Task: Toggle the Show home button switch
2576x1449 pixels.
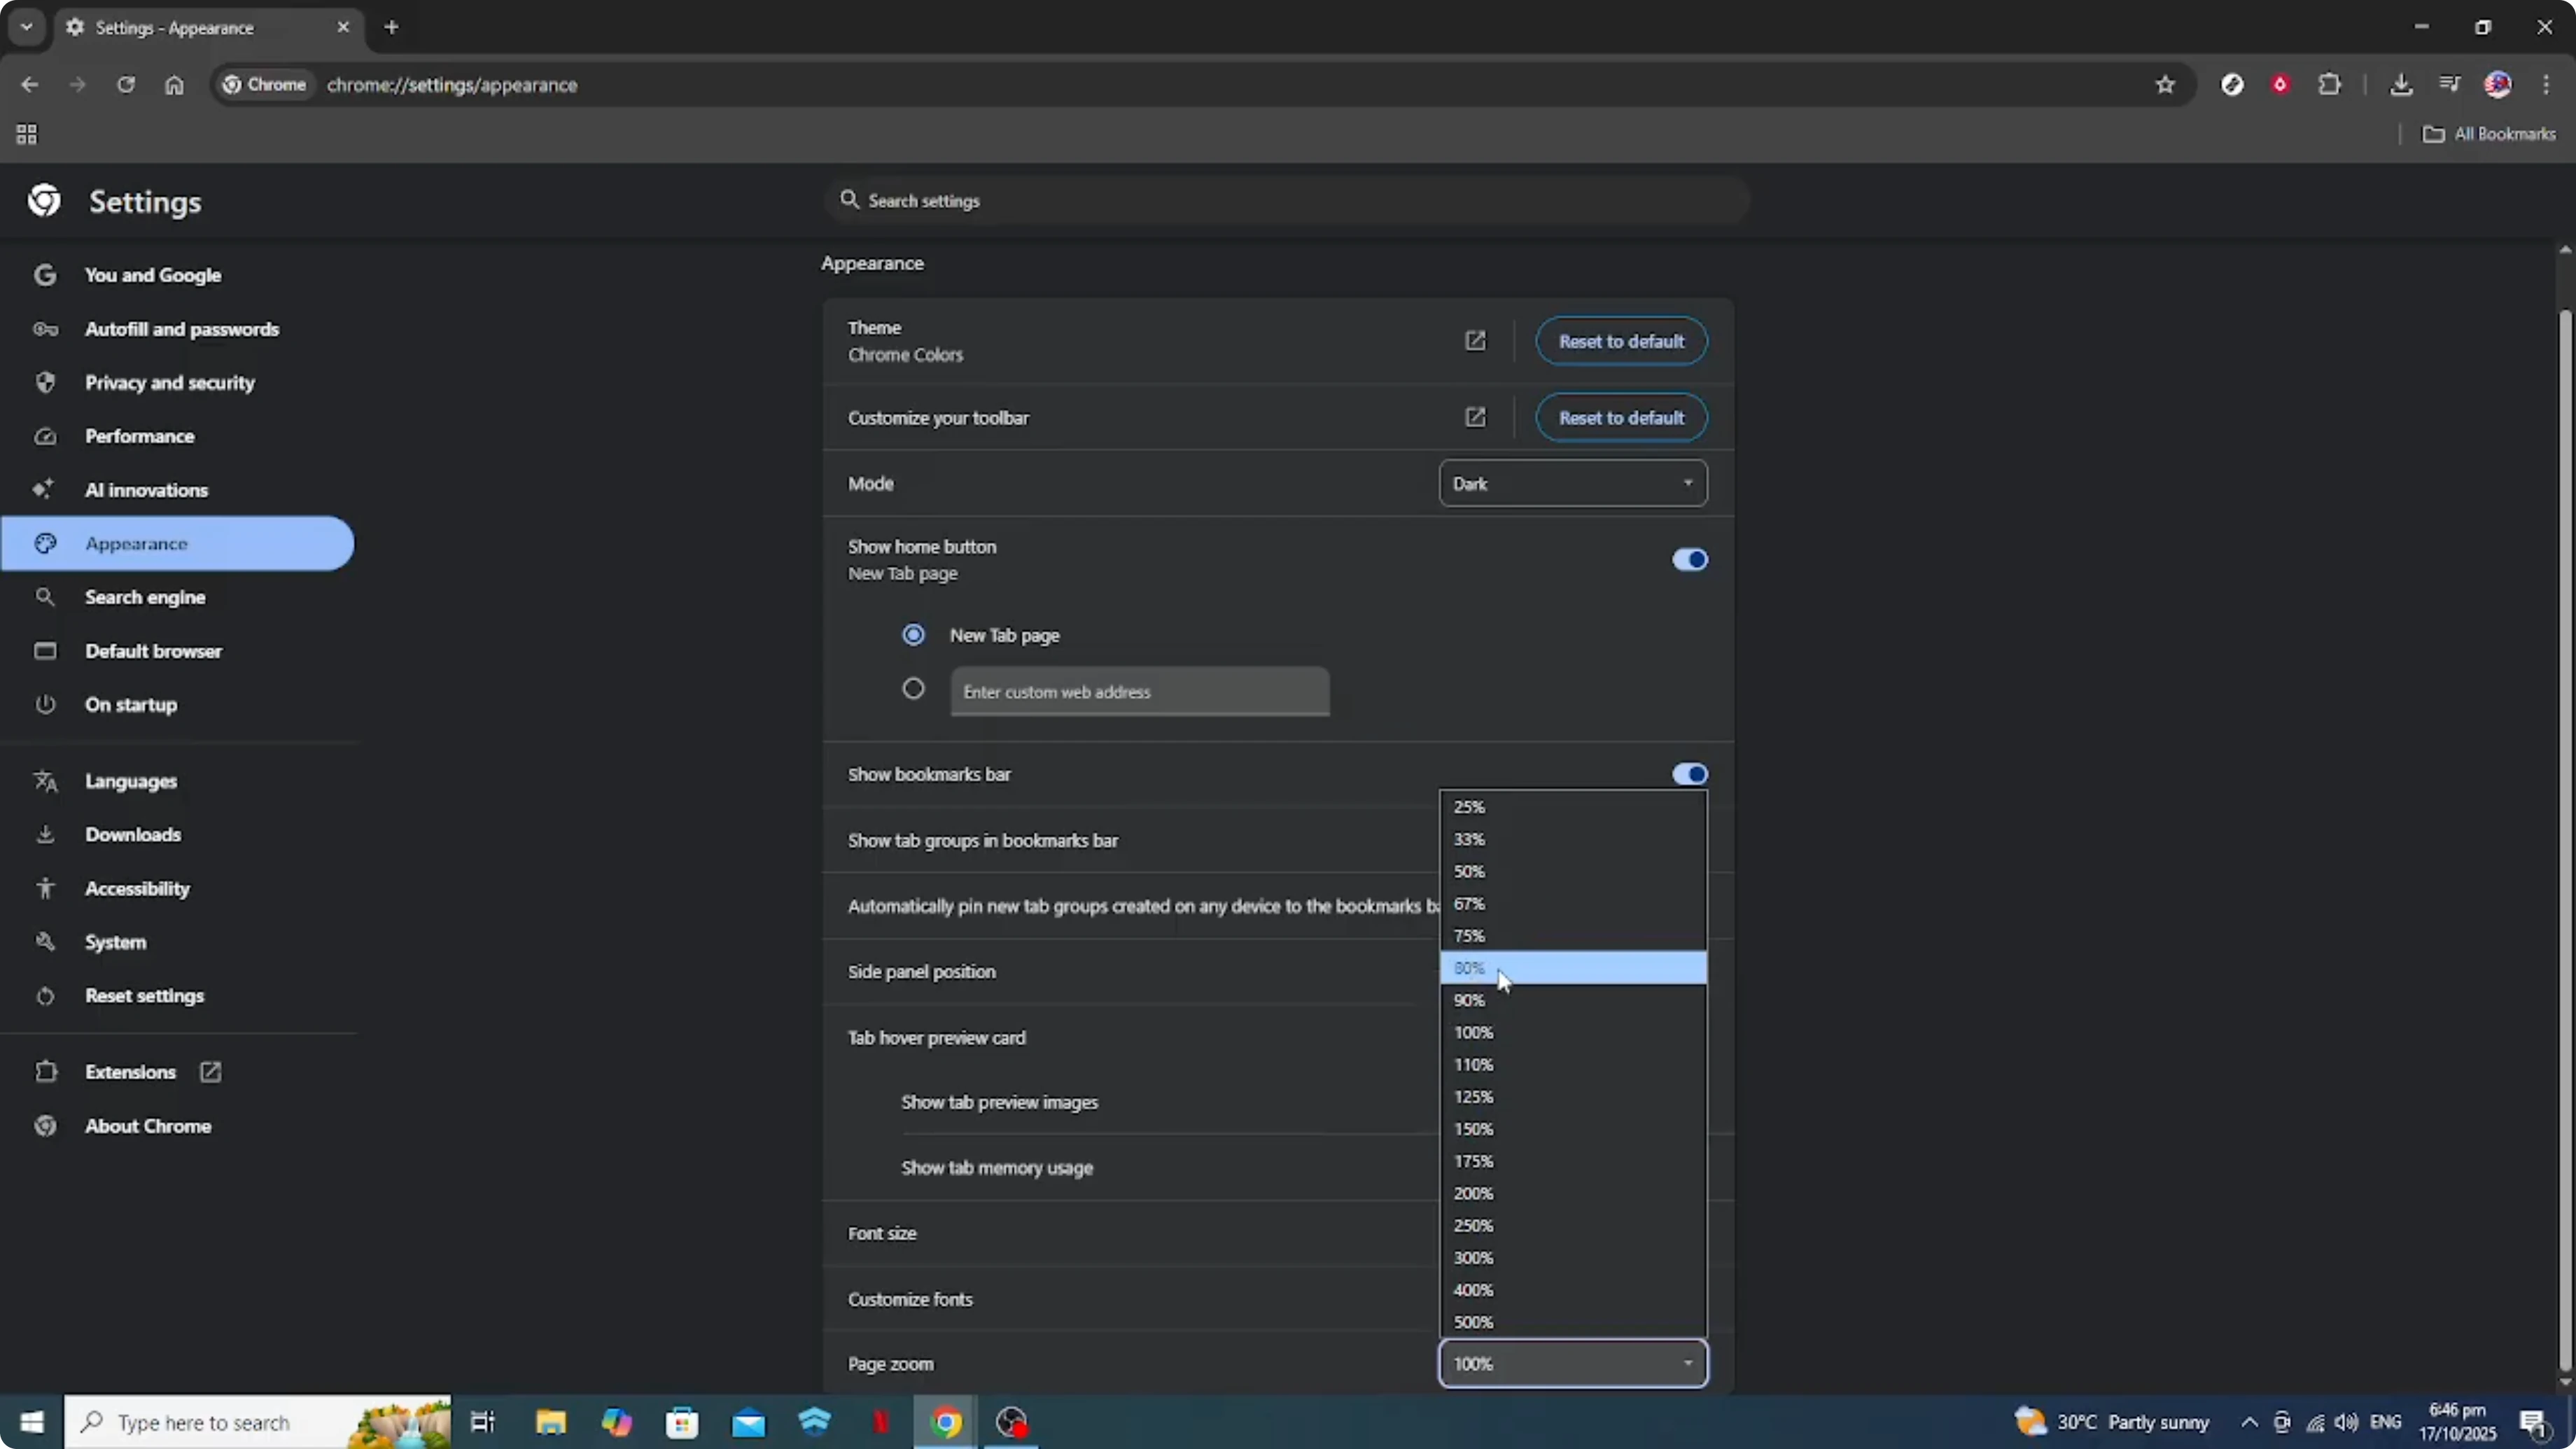Action: click(1689, 559)
